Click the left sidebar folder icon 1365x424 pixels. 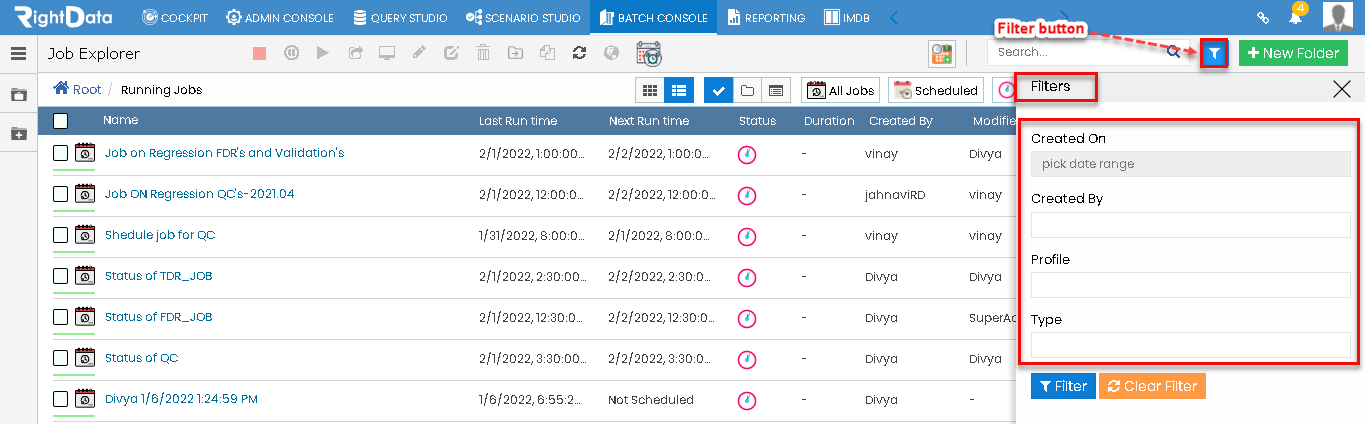(x=18, y=95)
